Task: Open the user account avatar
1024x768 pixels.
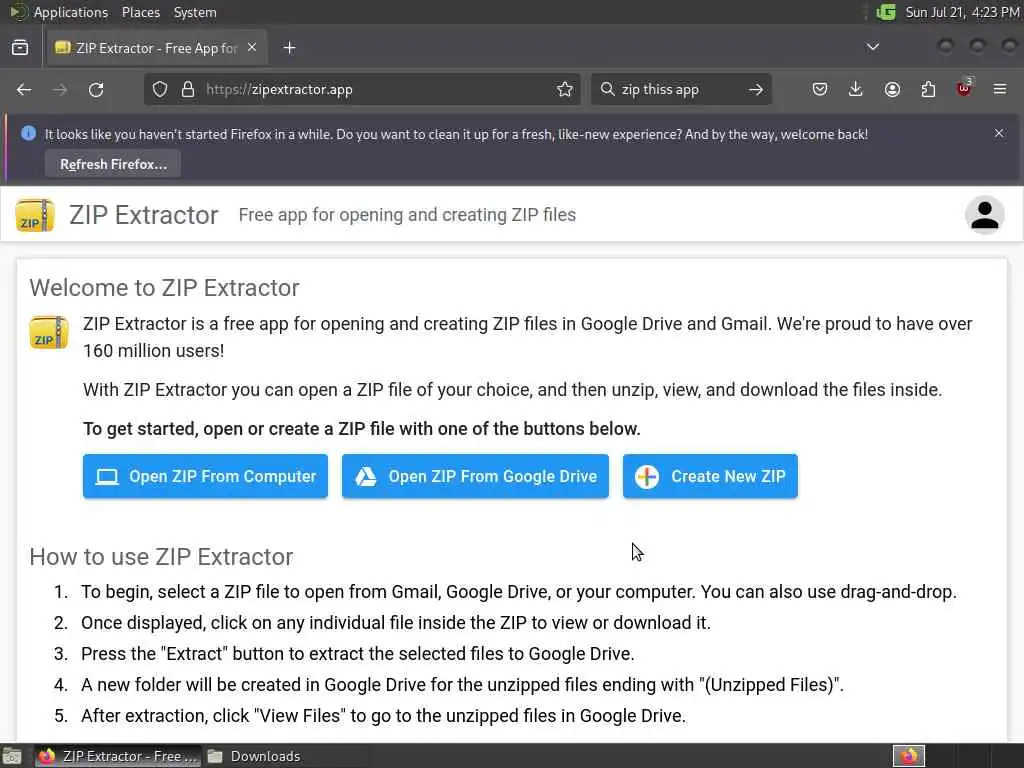Action: [x=984, y=215]
